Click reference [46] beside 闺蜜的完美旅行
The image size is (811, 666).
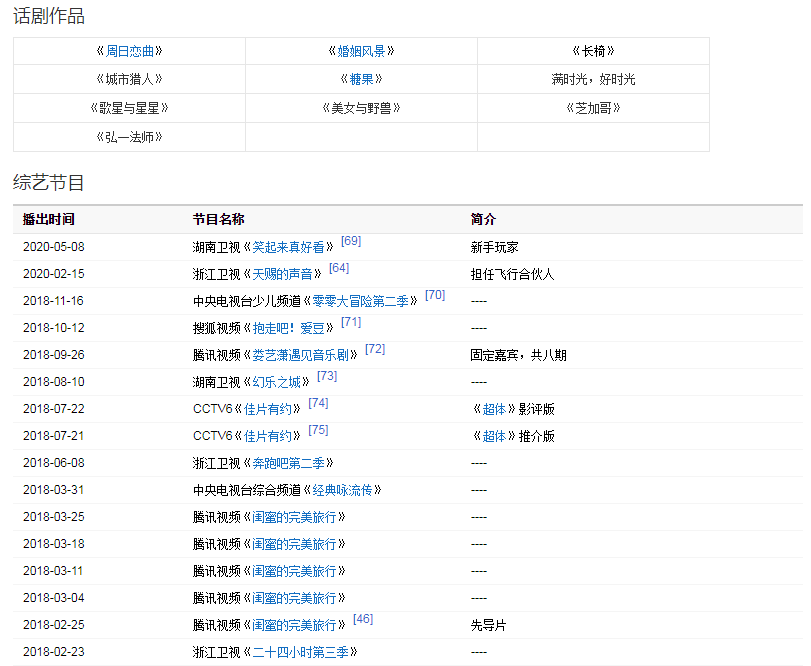[x=363, y=619]
